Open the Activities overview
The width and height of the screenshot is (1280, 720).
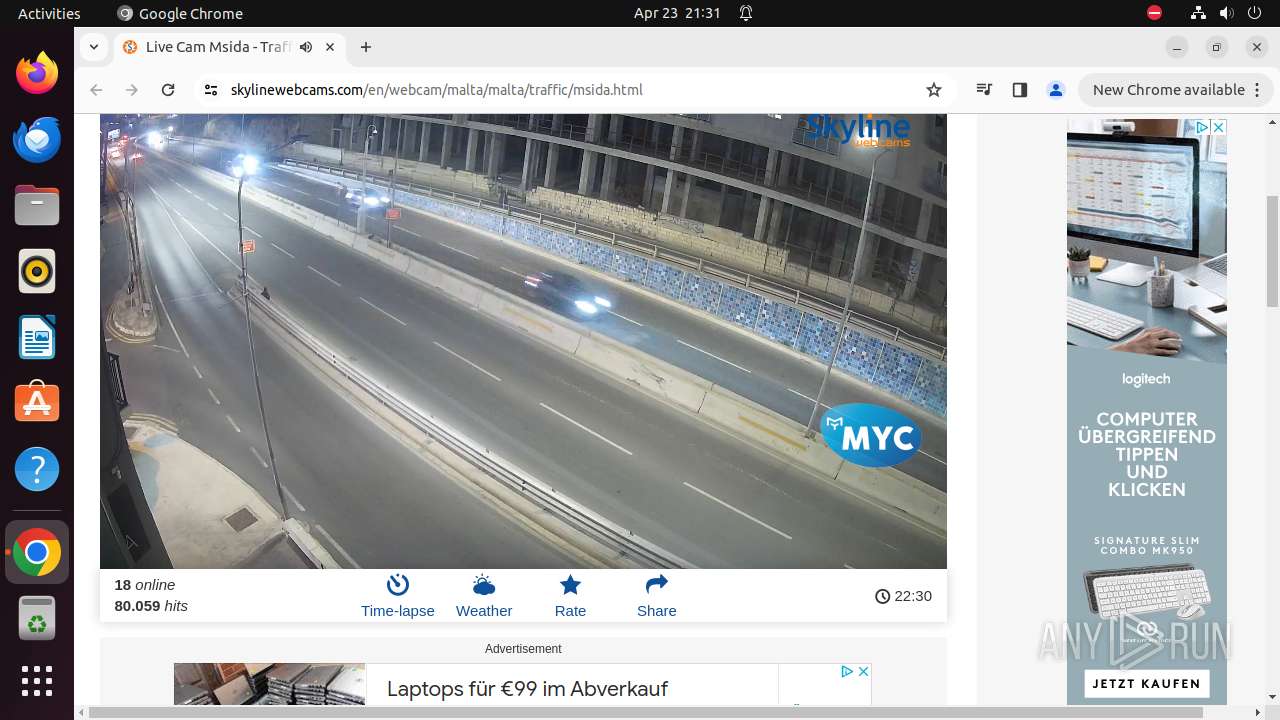click(x=49, y=13)
